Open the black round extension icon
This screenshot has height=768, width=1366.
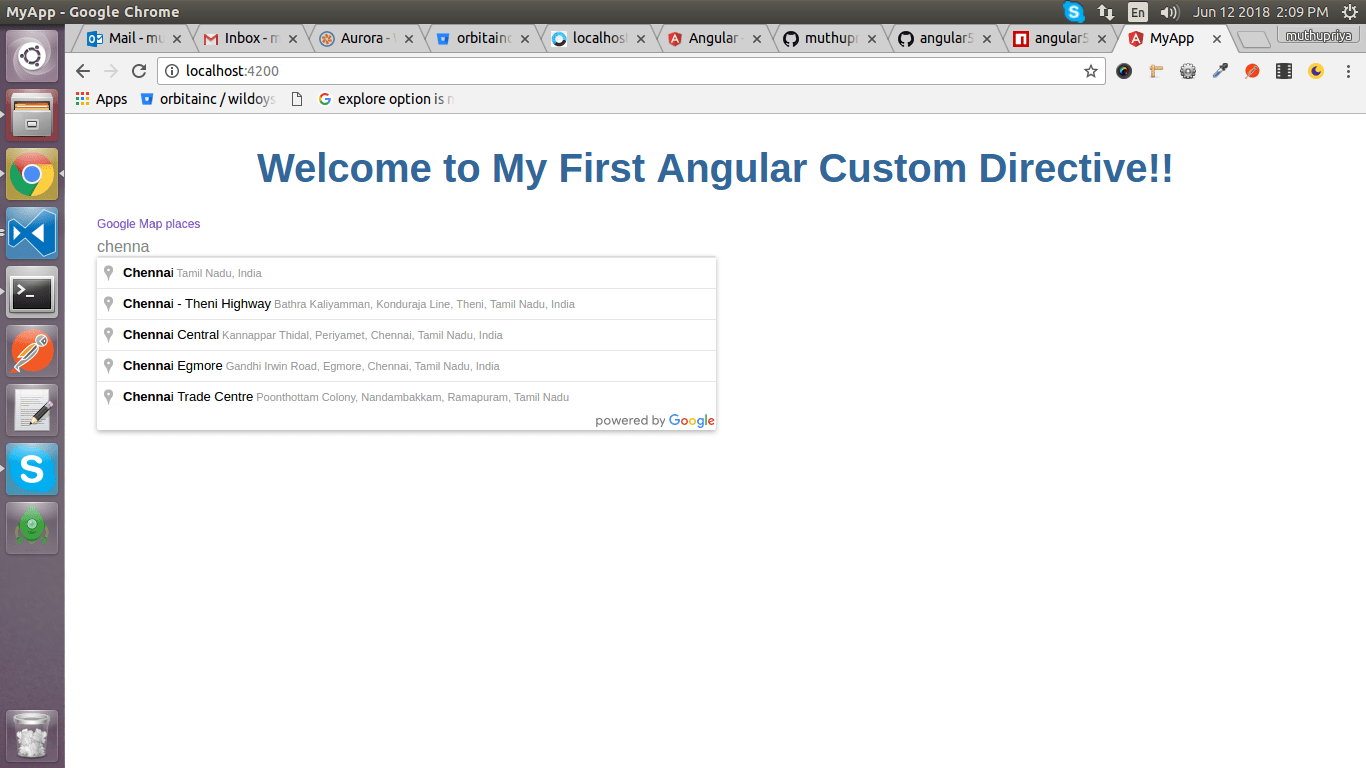coord(1124,71)
